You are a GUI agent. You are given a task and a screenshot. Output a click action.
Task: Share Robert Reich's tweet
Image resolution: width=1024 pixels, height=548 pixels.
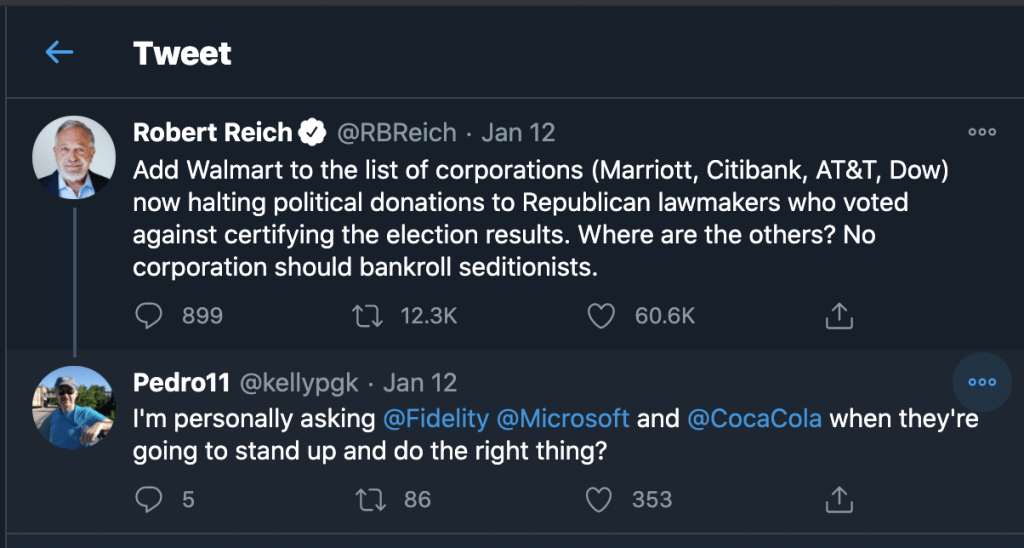pos(839,316)
